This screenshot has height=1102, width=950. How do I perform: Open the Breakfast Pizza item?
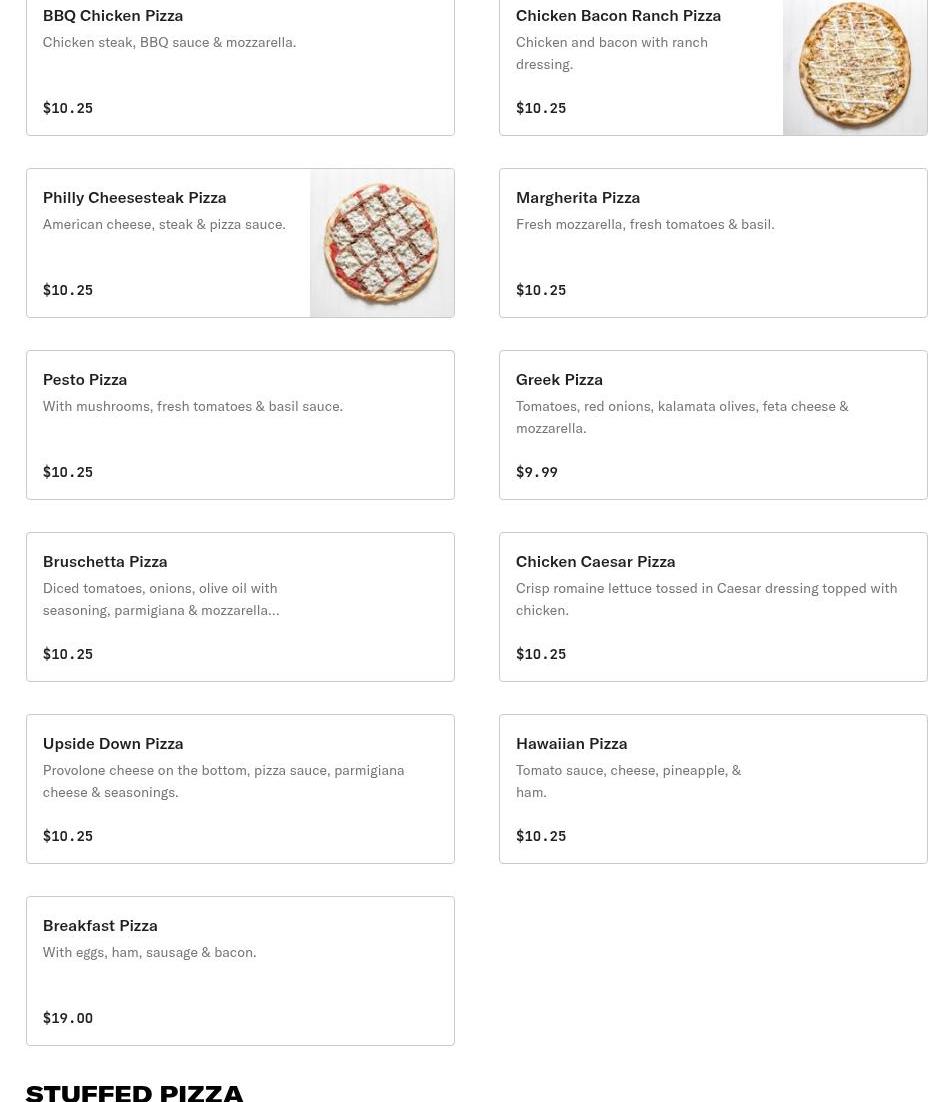click(240, 971)
